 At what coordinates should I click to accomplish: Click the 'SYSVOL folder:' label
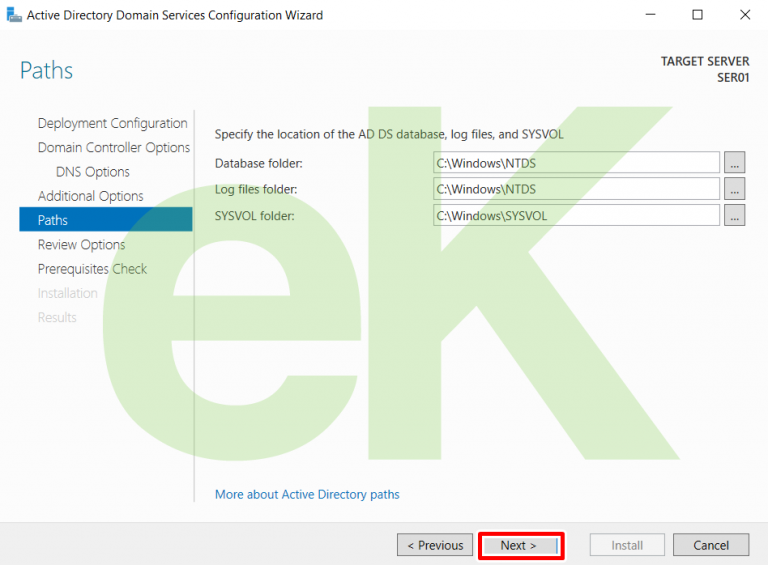pos(255,216)
